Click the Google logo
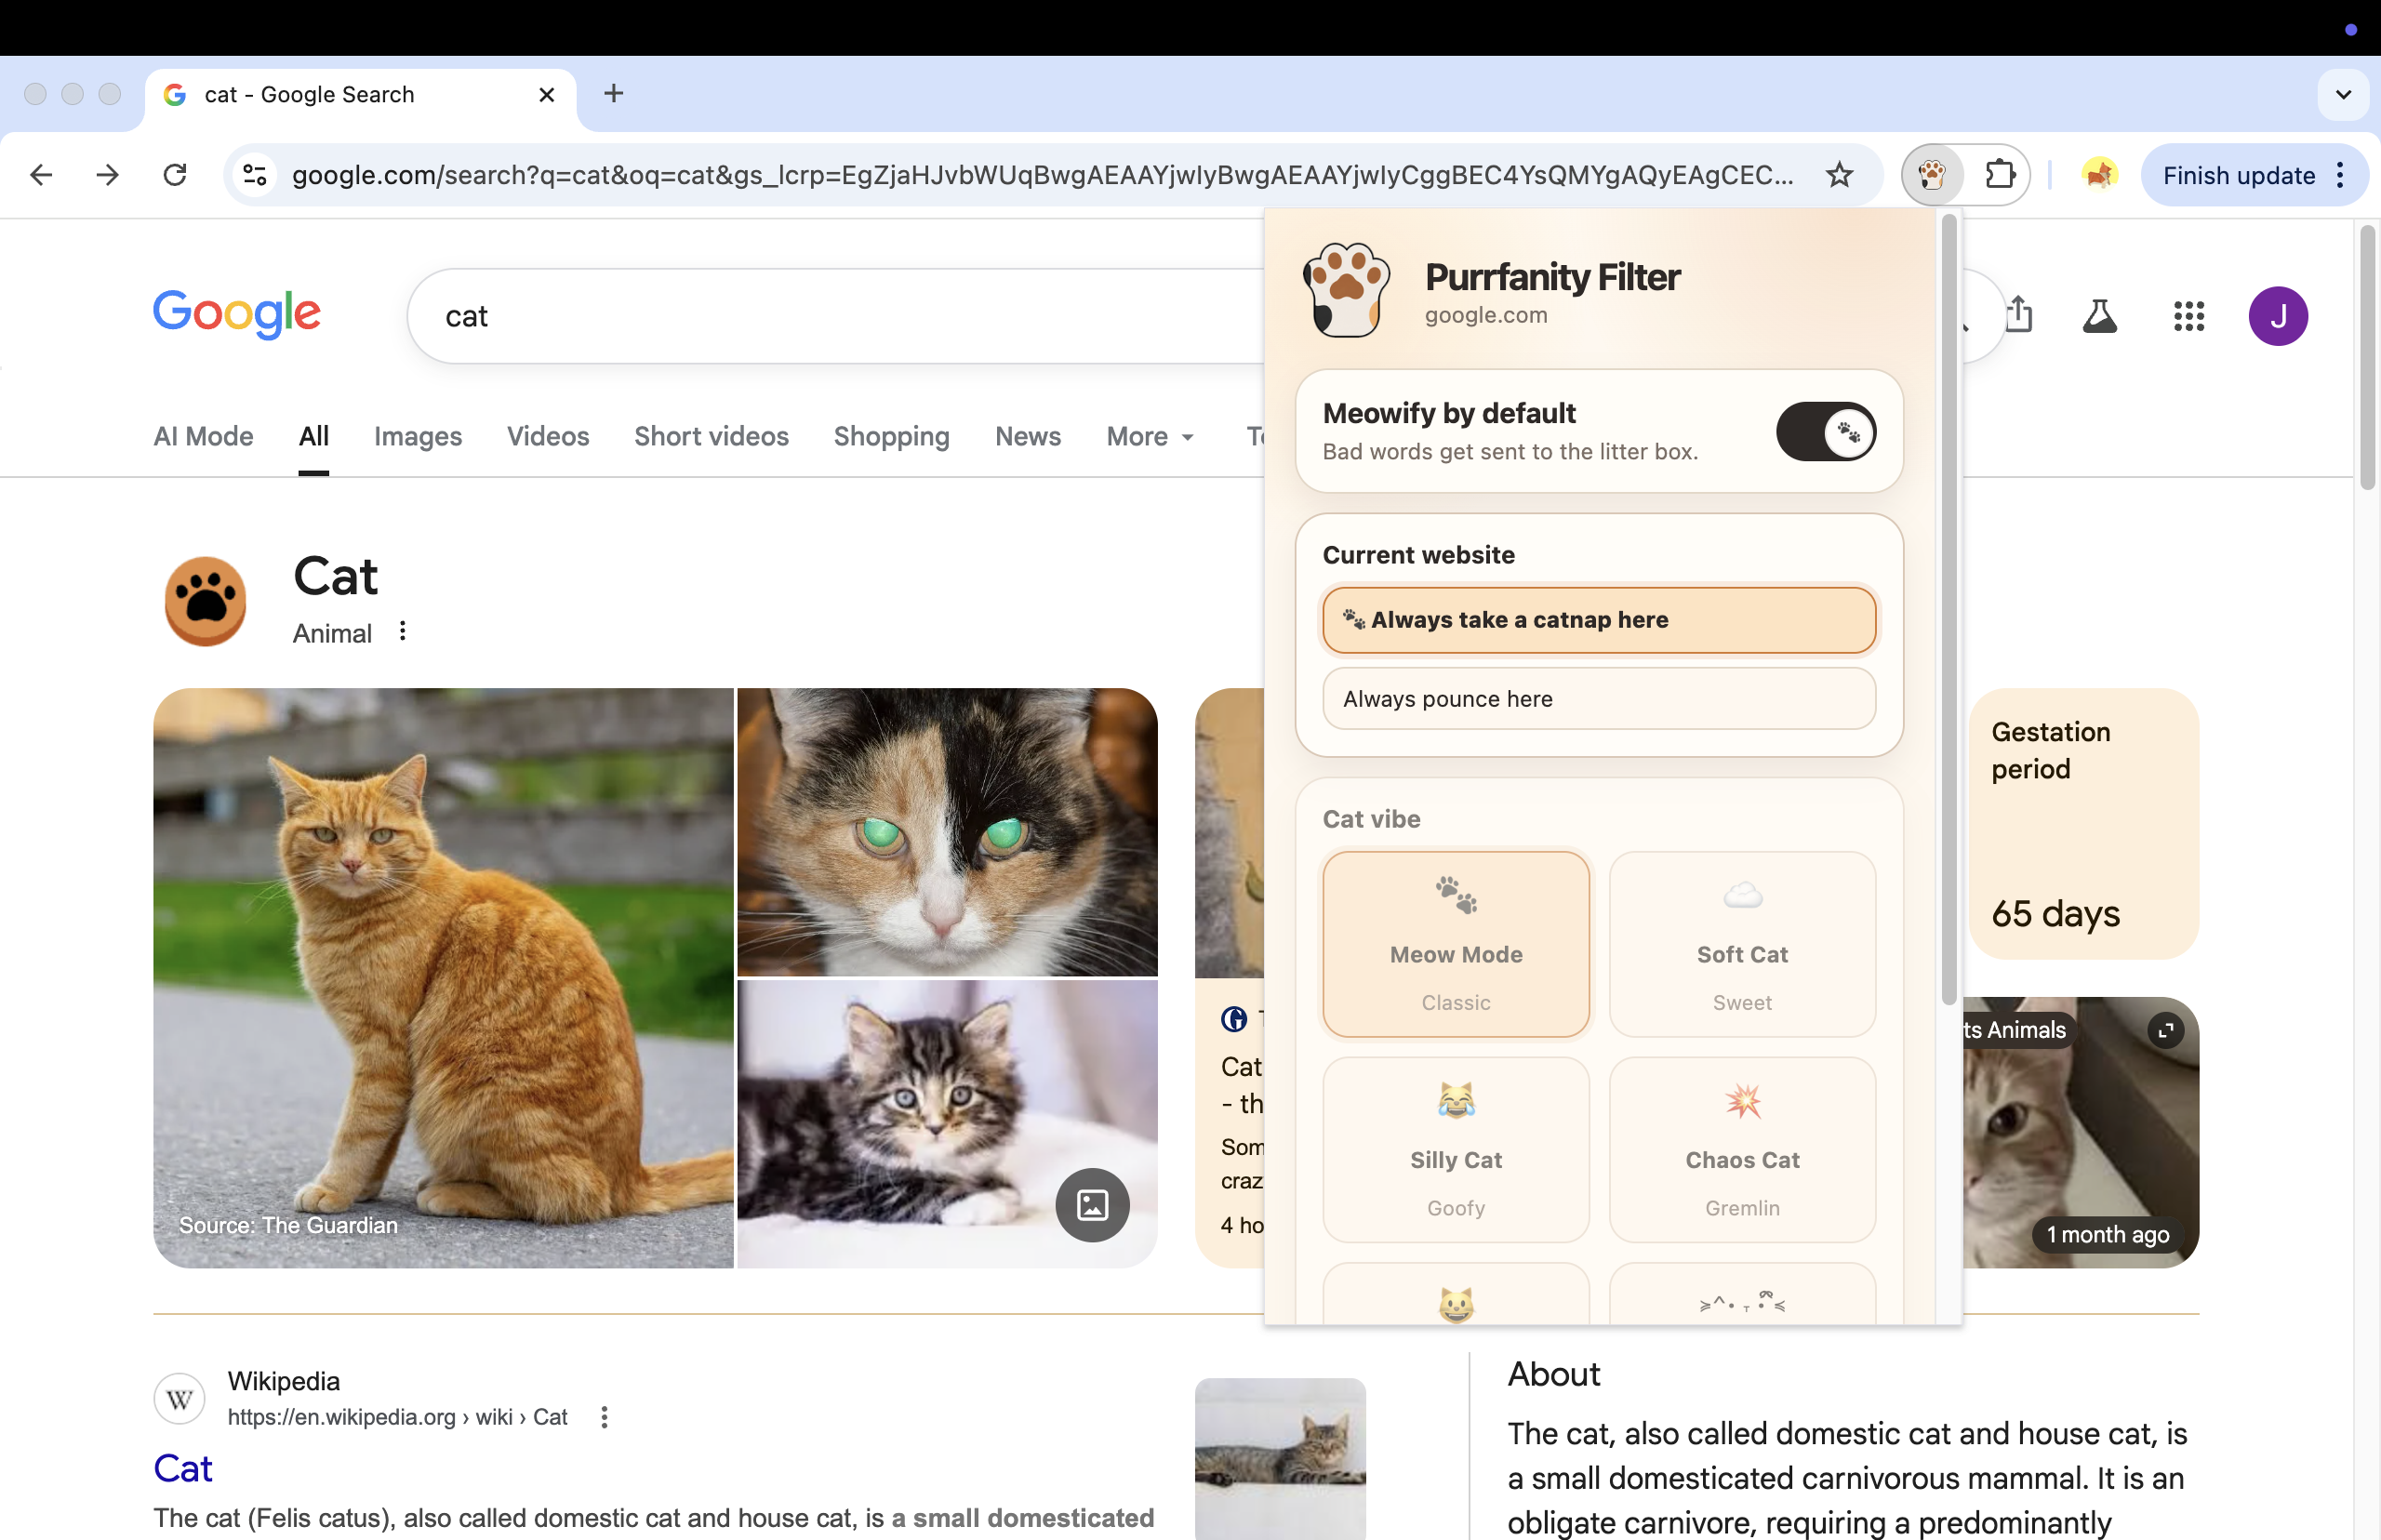The image size is (2381, 1540). (237, 314)
